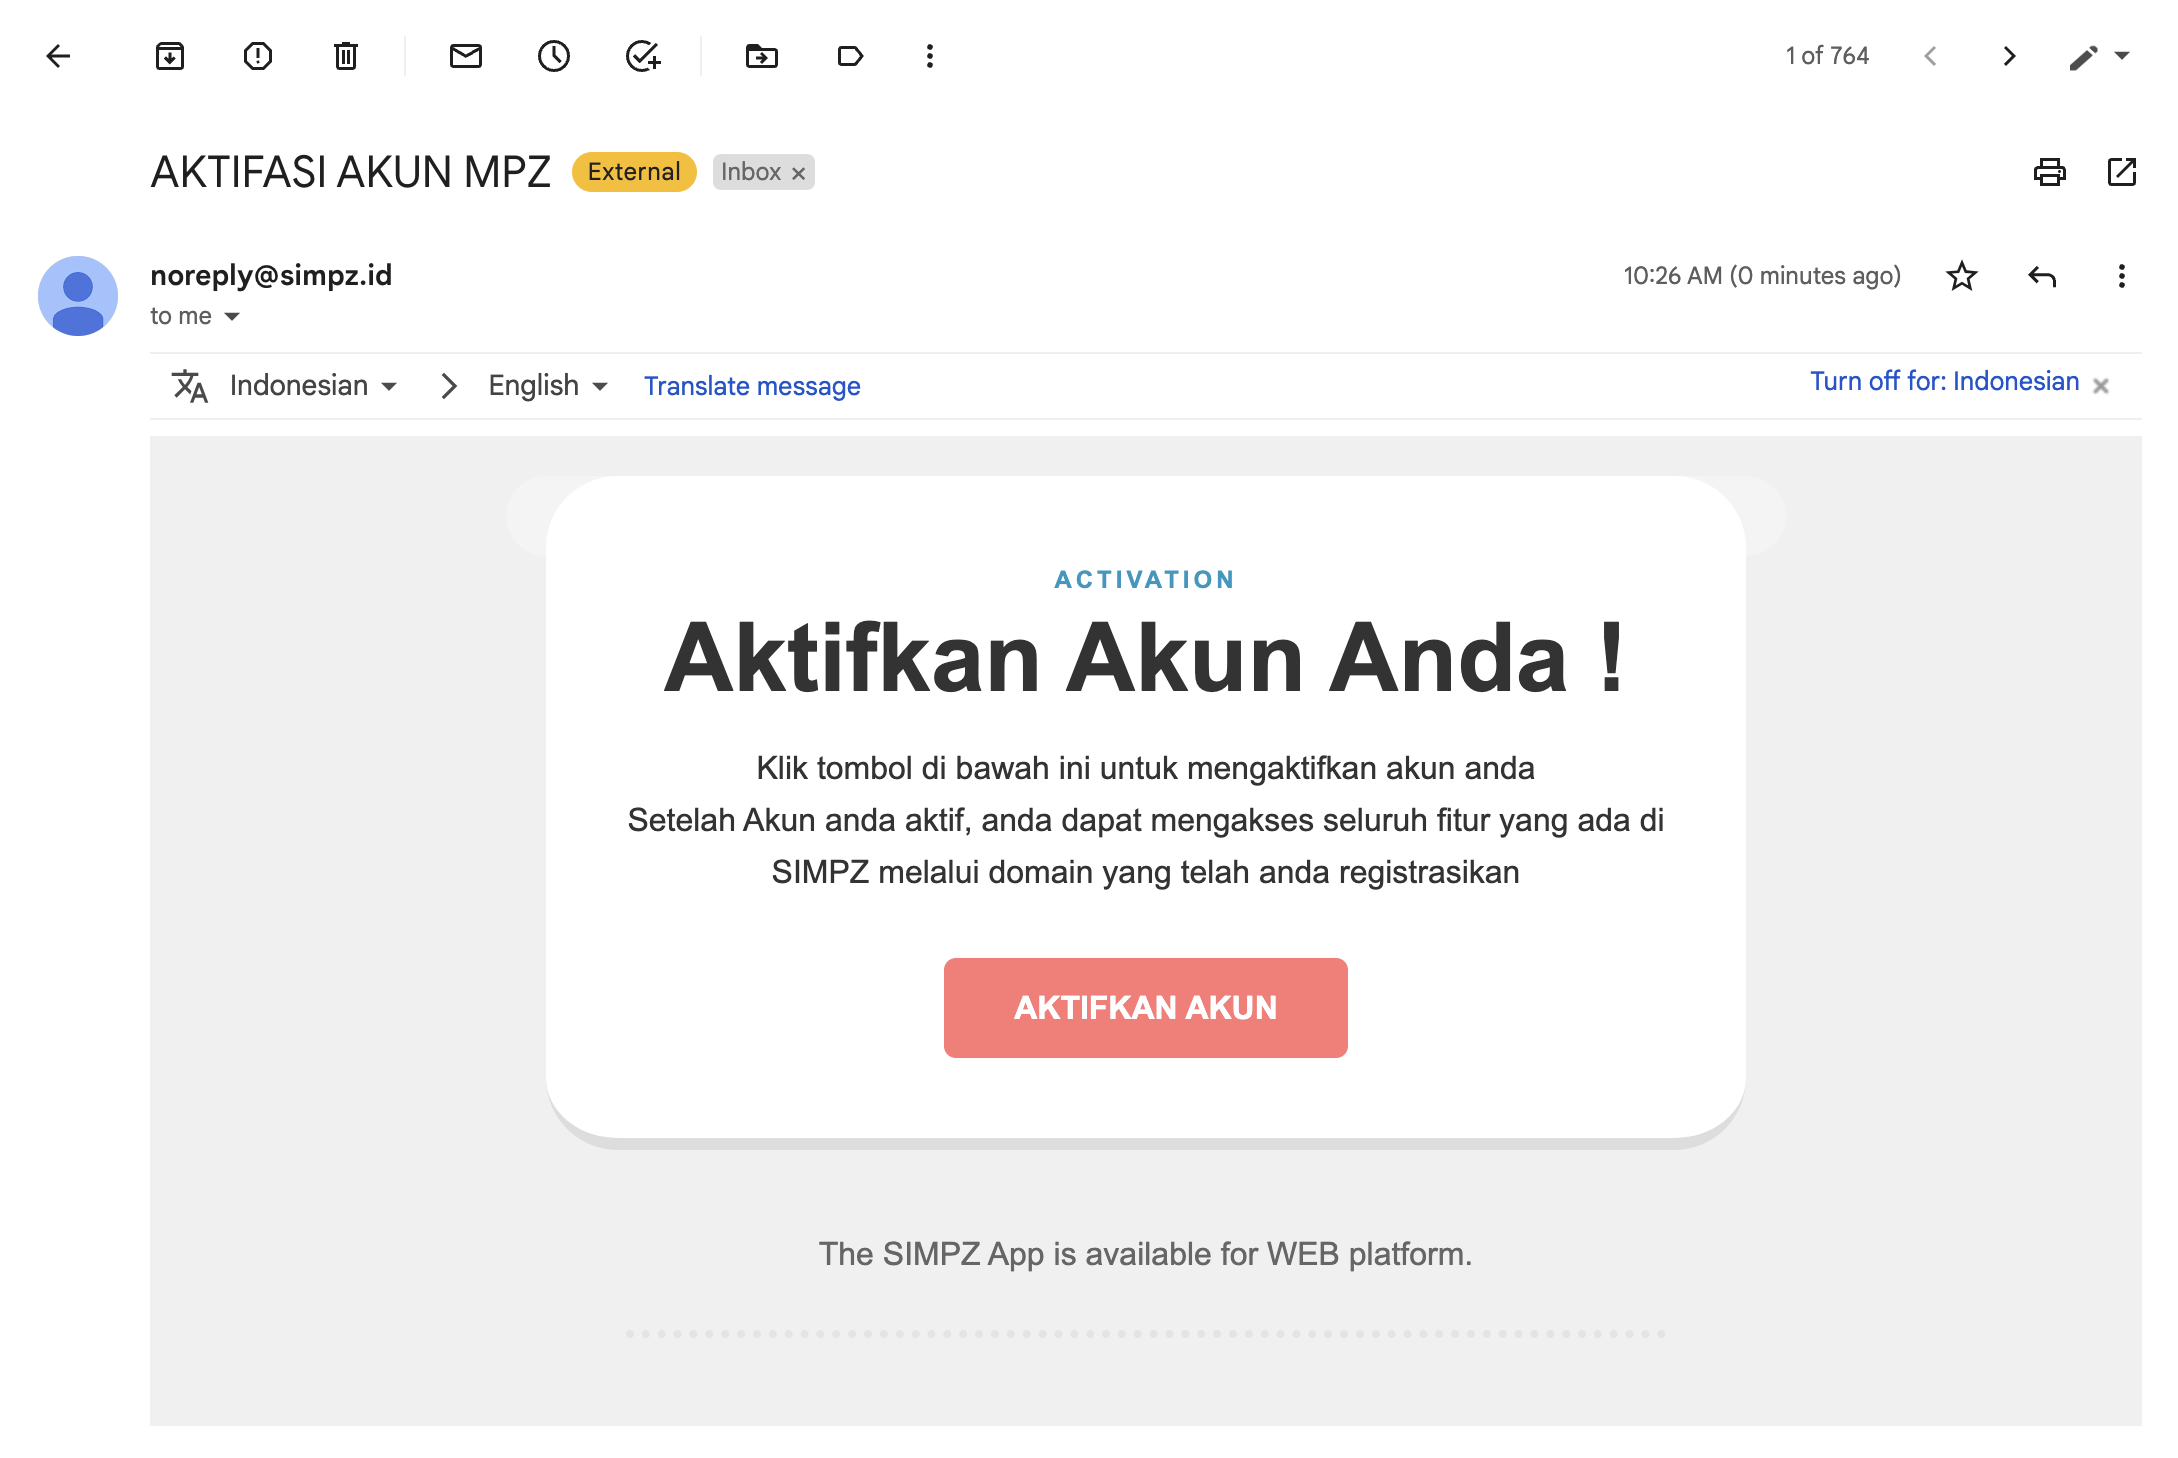Expand the 'to me' recipient details
The image size is (2178, 1458).
232,316
